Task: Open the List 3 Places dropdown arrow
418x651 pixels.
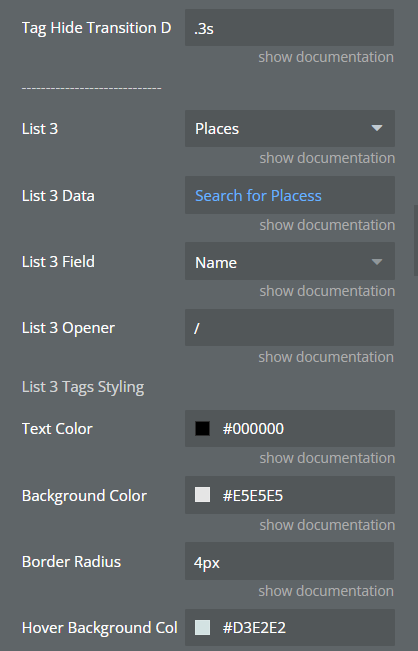Action: [376, 128]
